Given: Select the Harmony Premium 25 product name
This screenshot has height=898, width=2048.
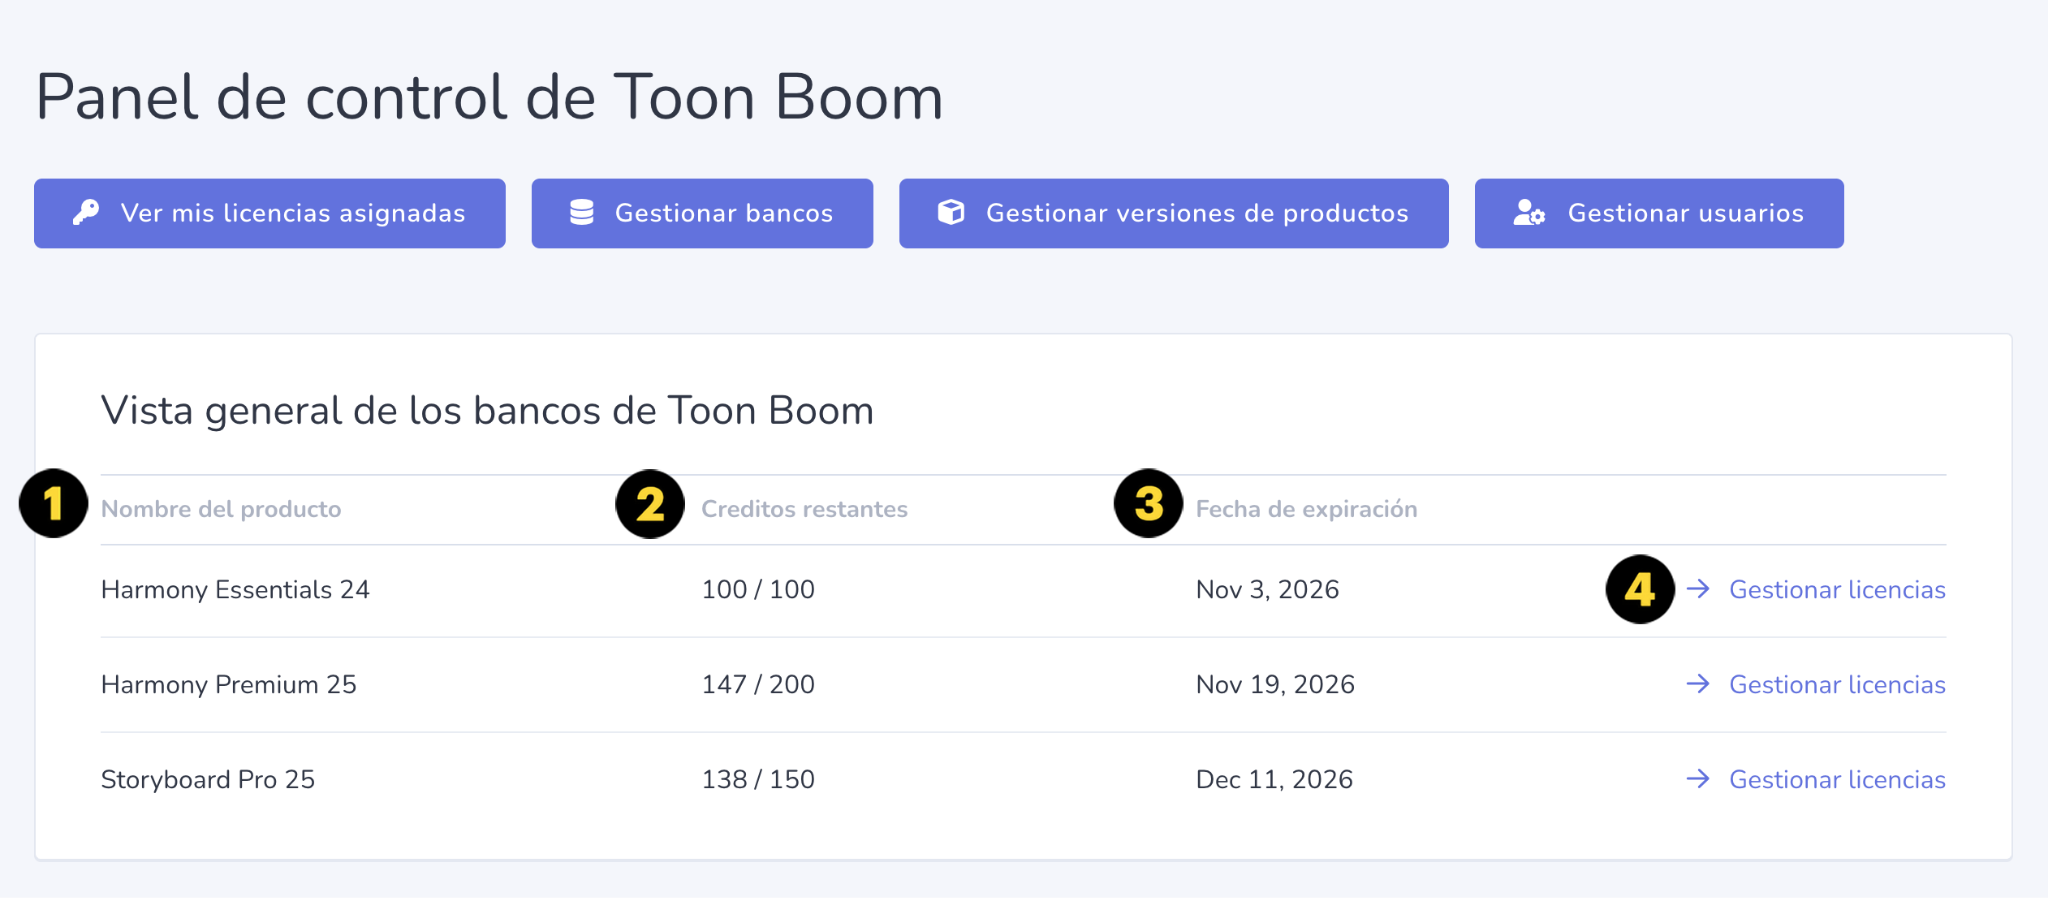Looking at the screenshot, I should (x=229, y=685).
